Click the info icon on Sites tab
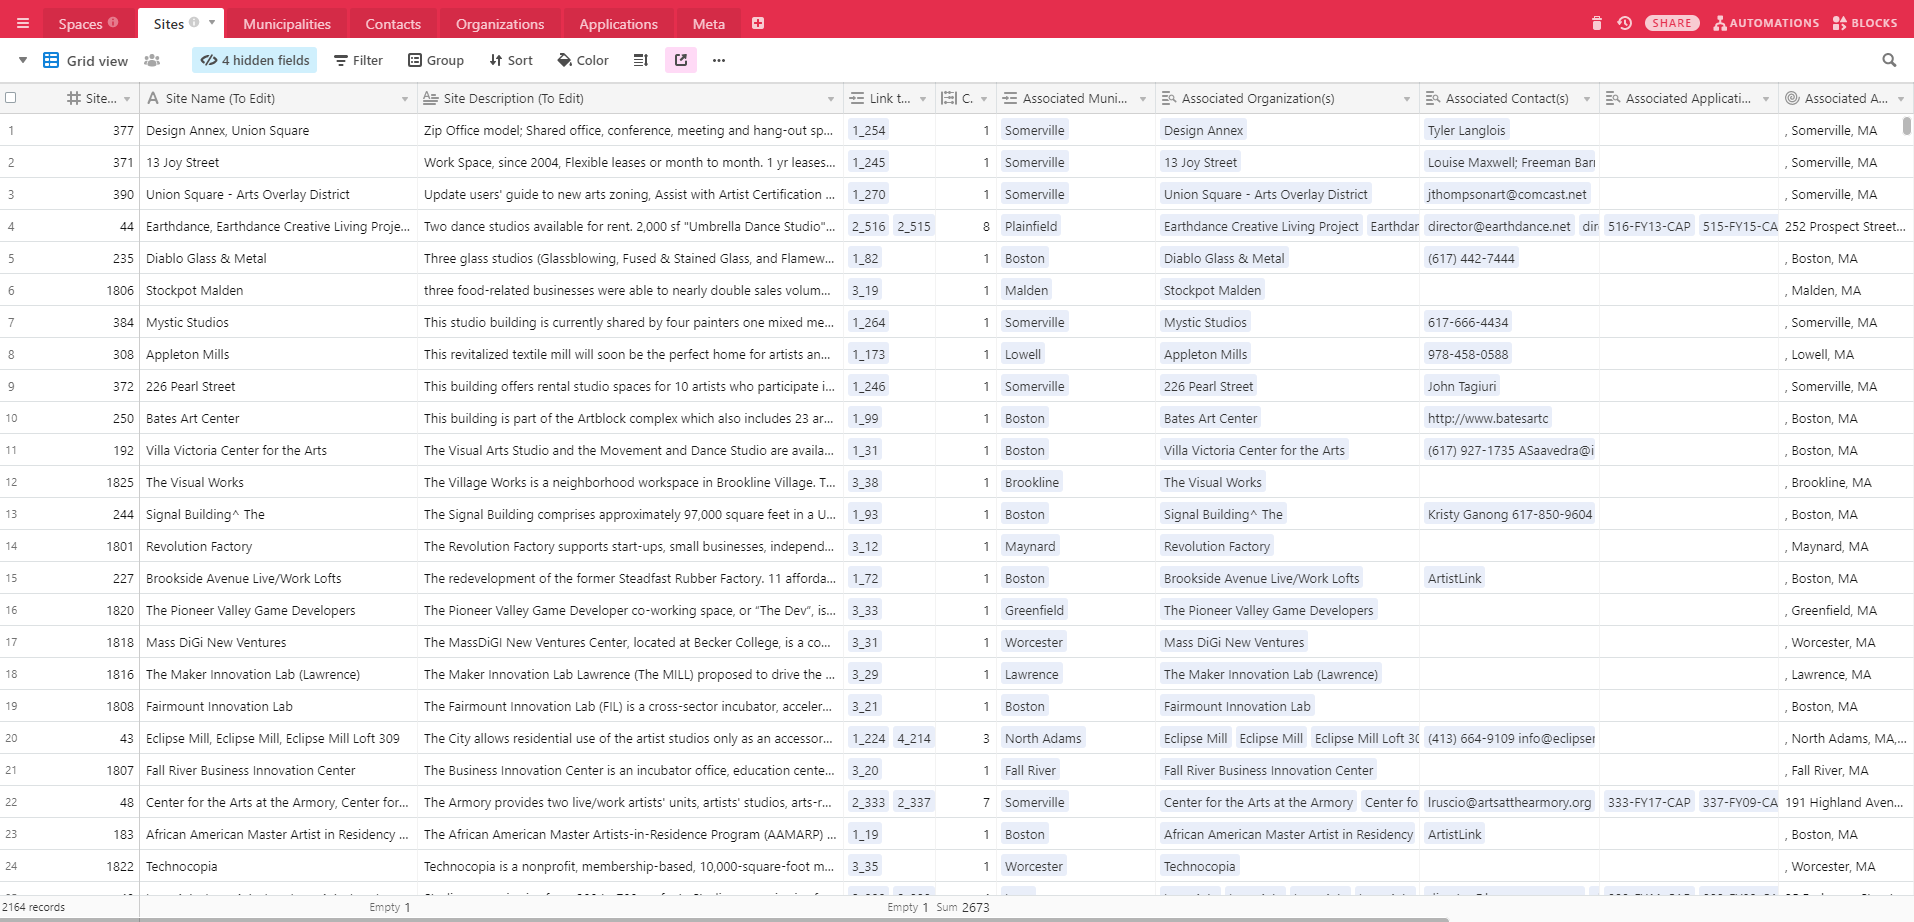1914x922 pixels. click(194, 22)
